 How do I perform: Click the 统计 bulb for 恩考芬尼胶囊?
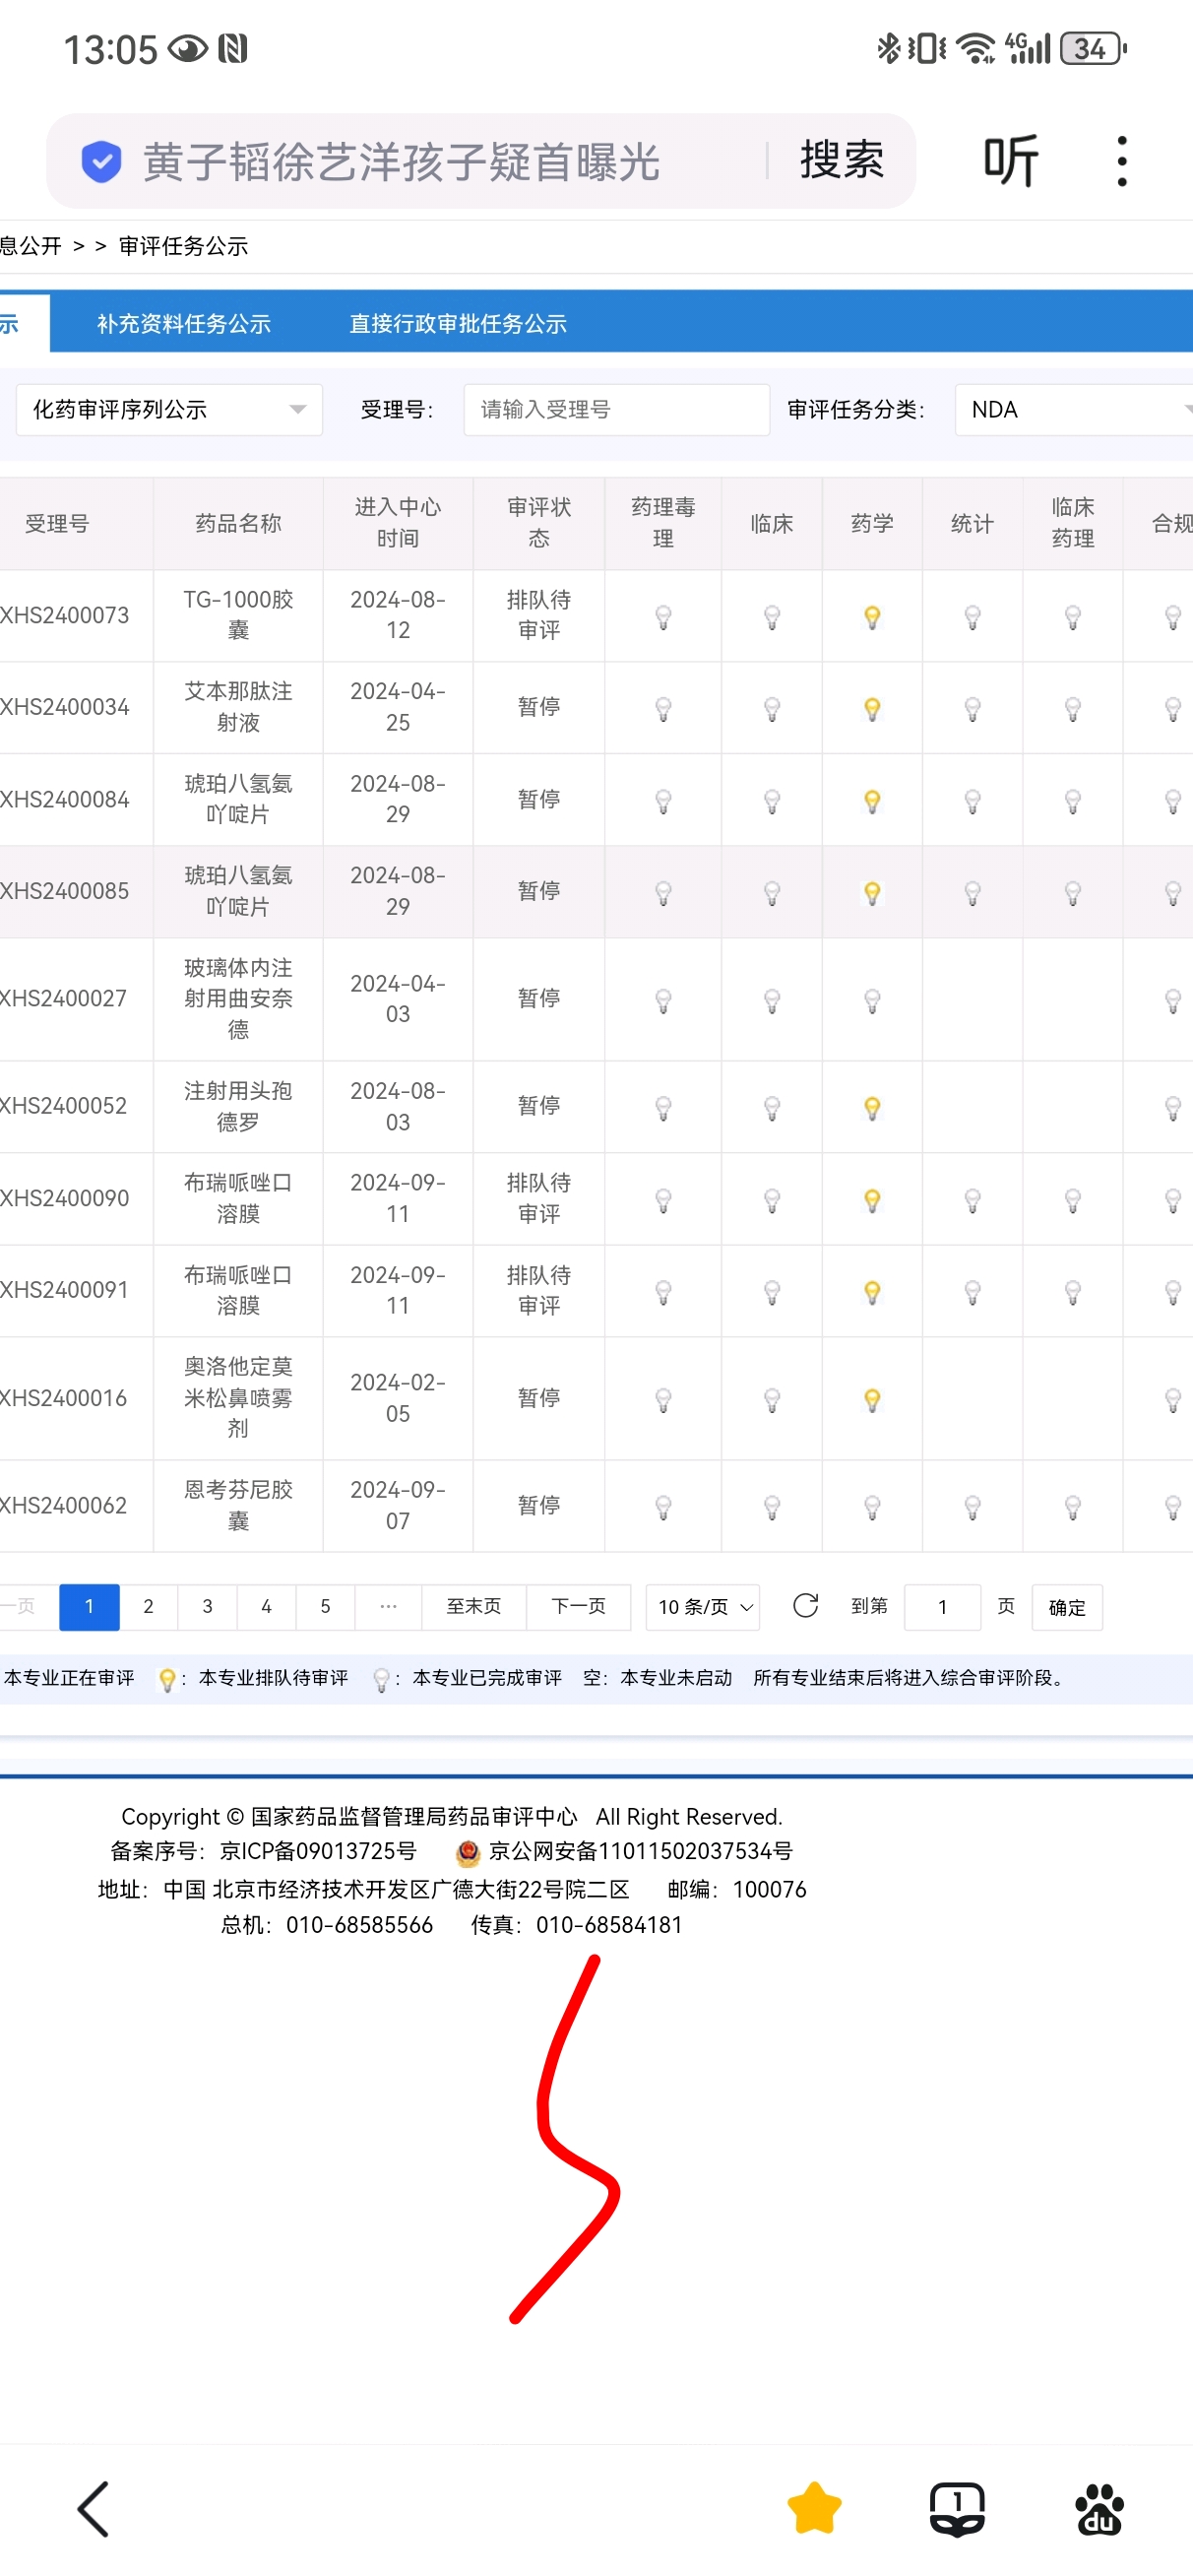tap(972, 1507)
